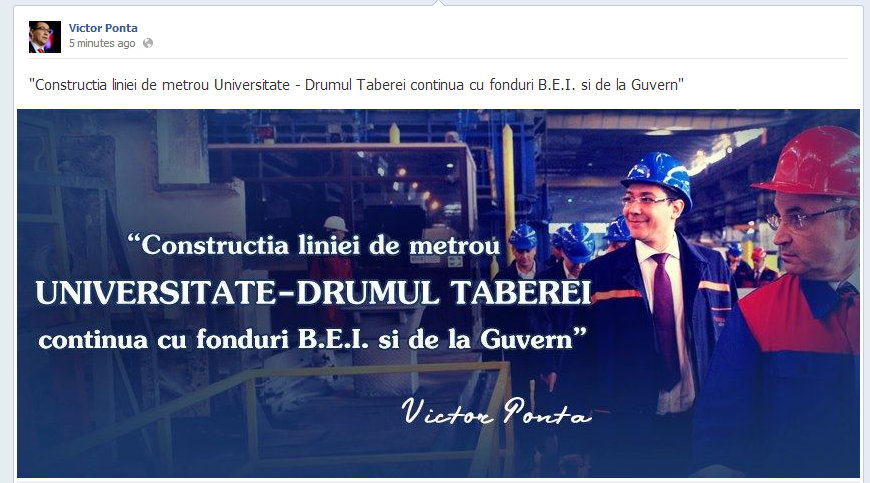Click the pointer notch above the post
870x483 pixels.
click(x=438, y=3)
